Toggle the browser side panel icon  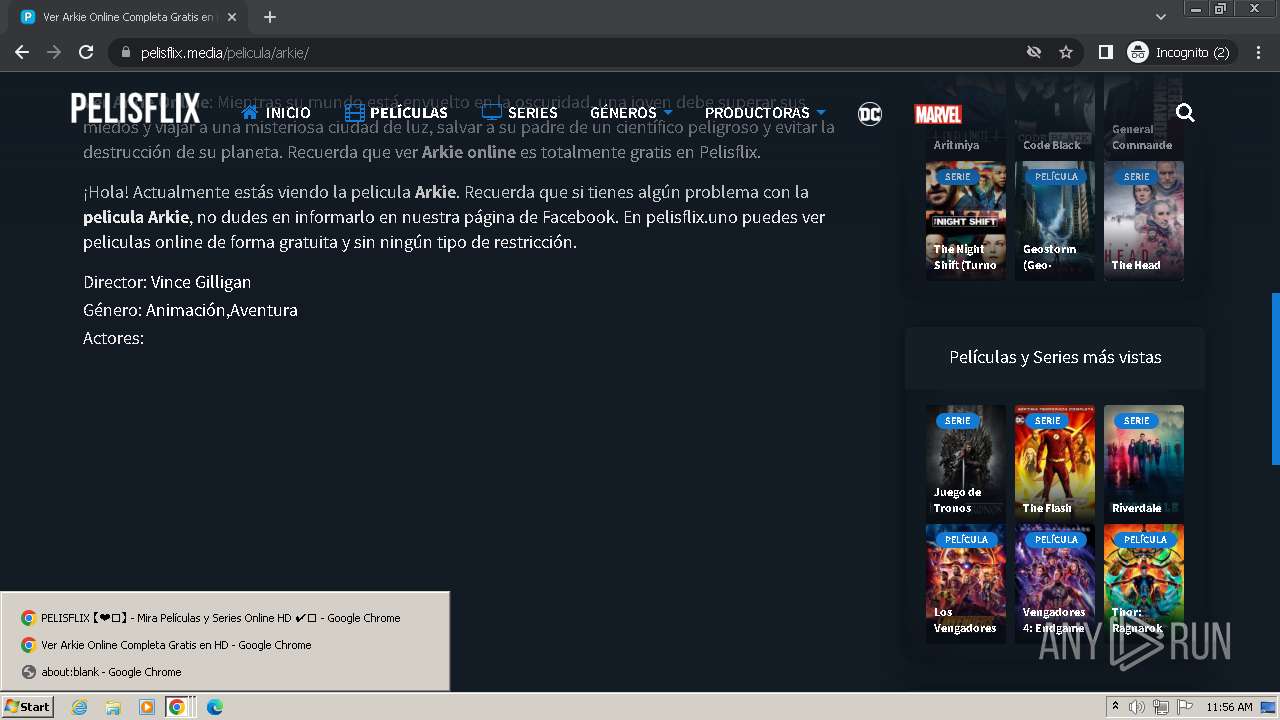[1105, 52]
